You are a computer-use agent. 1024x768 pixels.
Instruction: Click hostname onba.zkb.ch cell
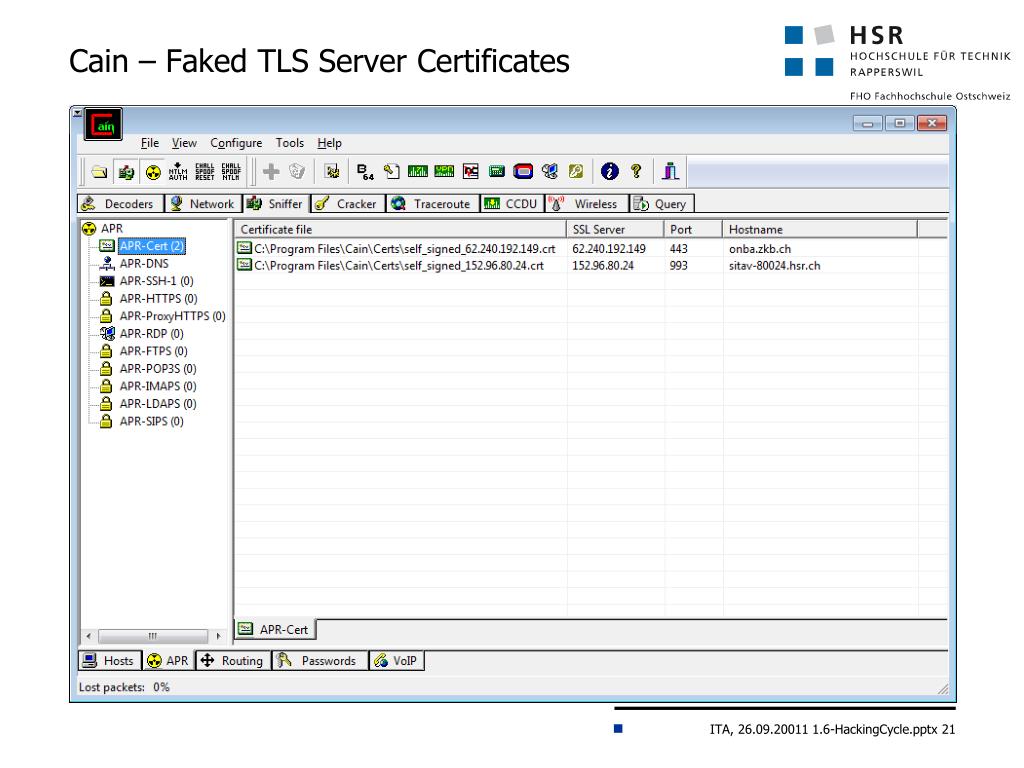[760, 249]
